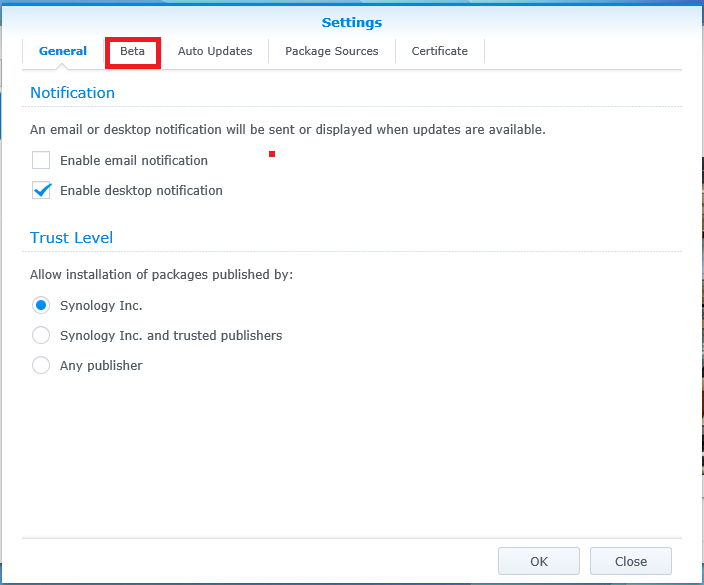Go to the Auto Updates tab
Viewport: 704px width, 585px height.
[215, 51]
